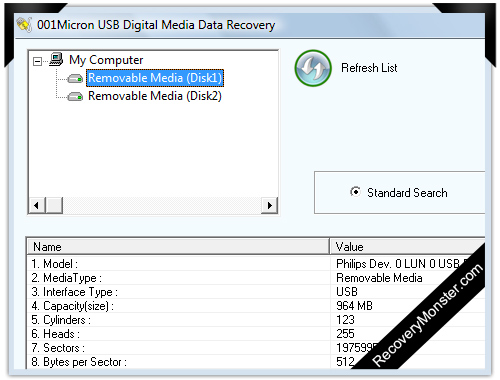Click the My Computer icon in tree
Image resolution: width=500 pixels, height=380 pixels.
pyautogui.click(x=56, y=60)
